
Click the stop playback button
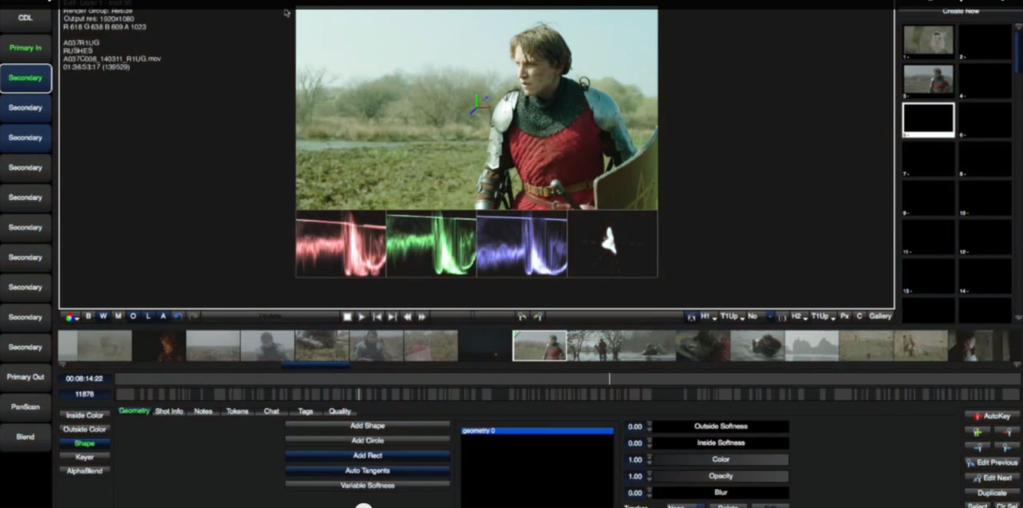tap(348, 316)
